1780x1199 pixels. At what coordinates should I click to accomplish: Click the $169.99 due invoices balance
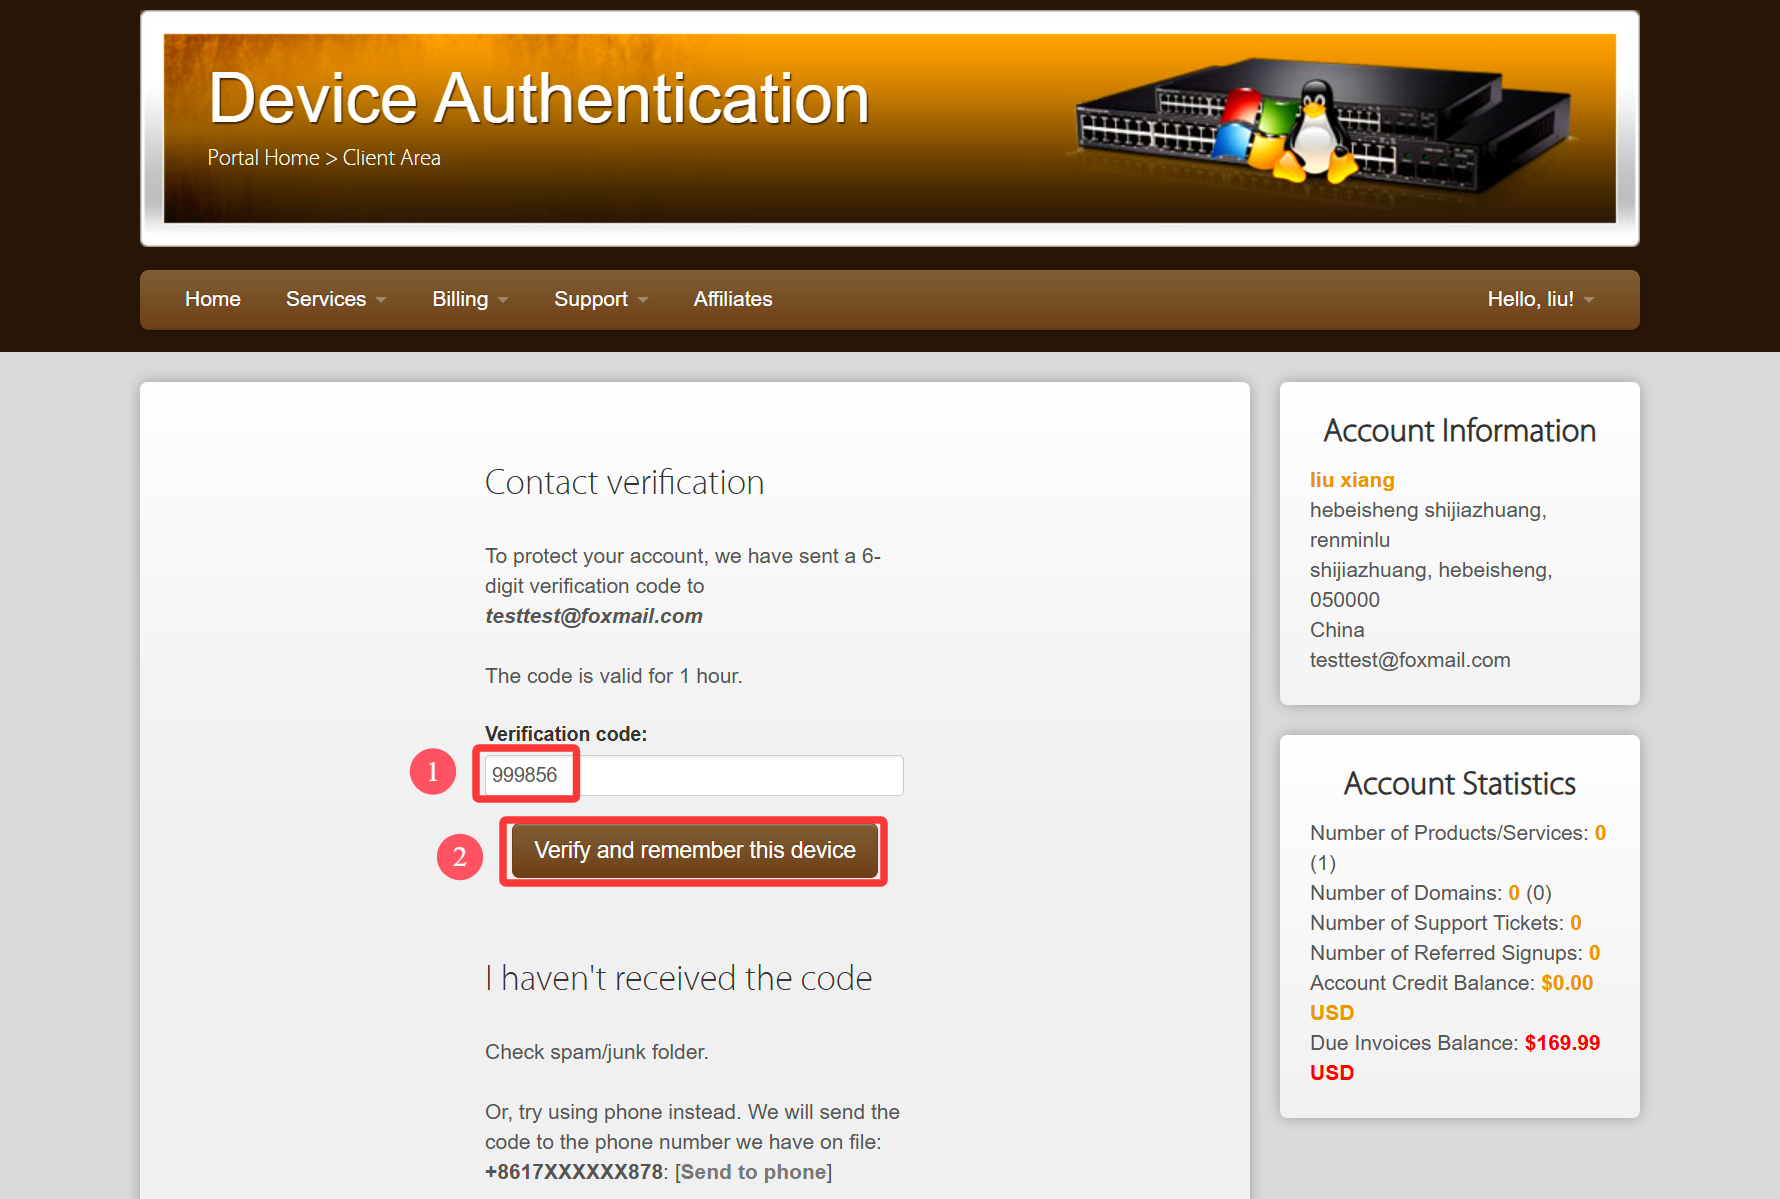point(1561,1043)
